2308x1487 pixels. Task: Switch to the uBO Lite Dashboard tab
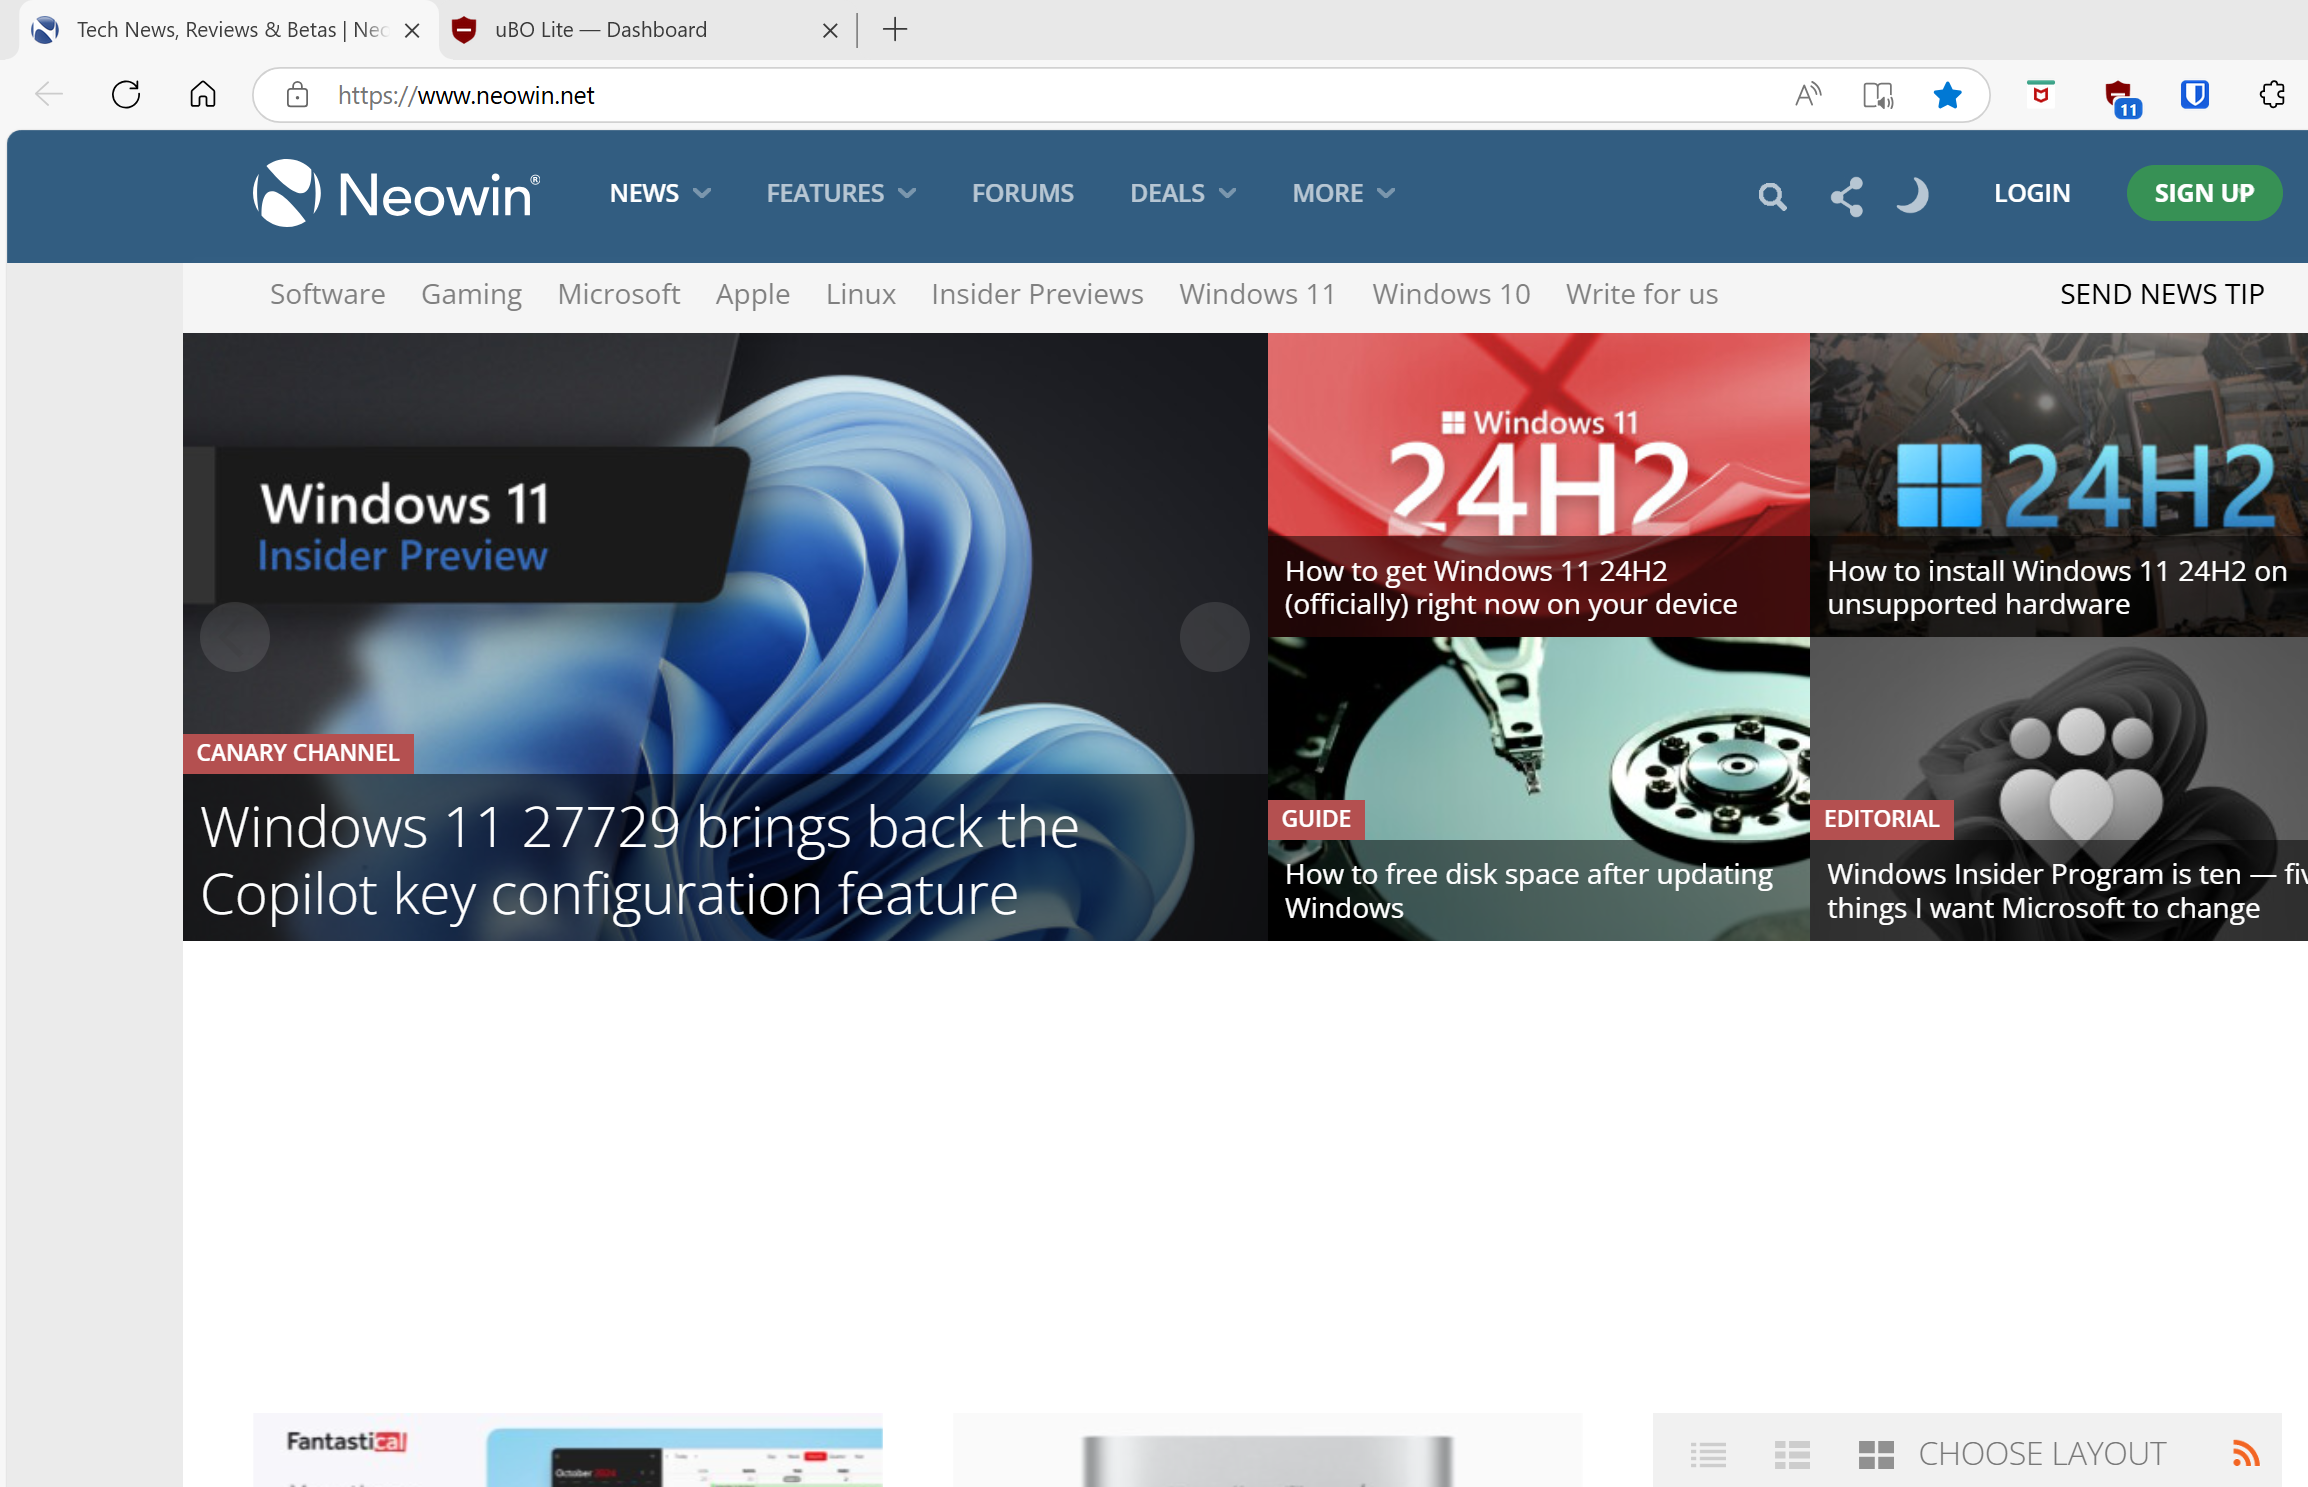[600, 30]
